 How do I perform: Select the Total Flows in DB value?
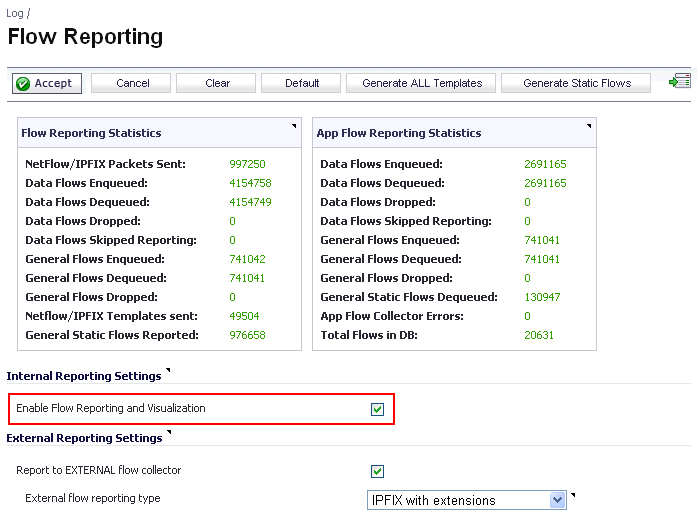538,335
